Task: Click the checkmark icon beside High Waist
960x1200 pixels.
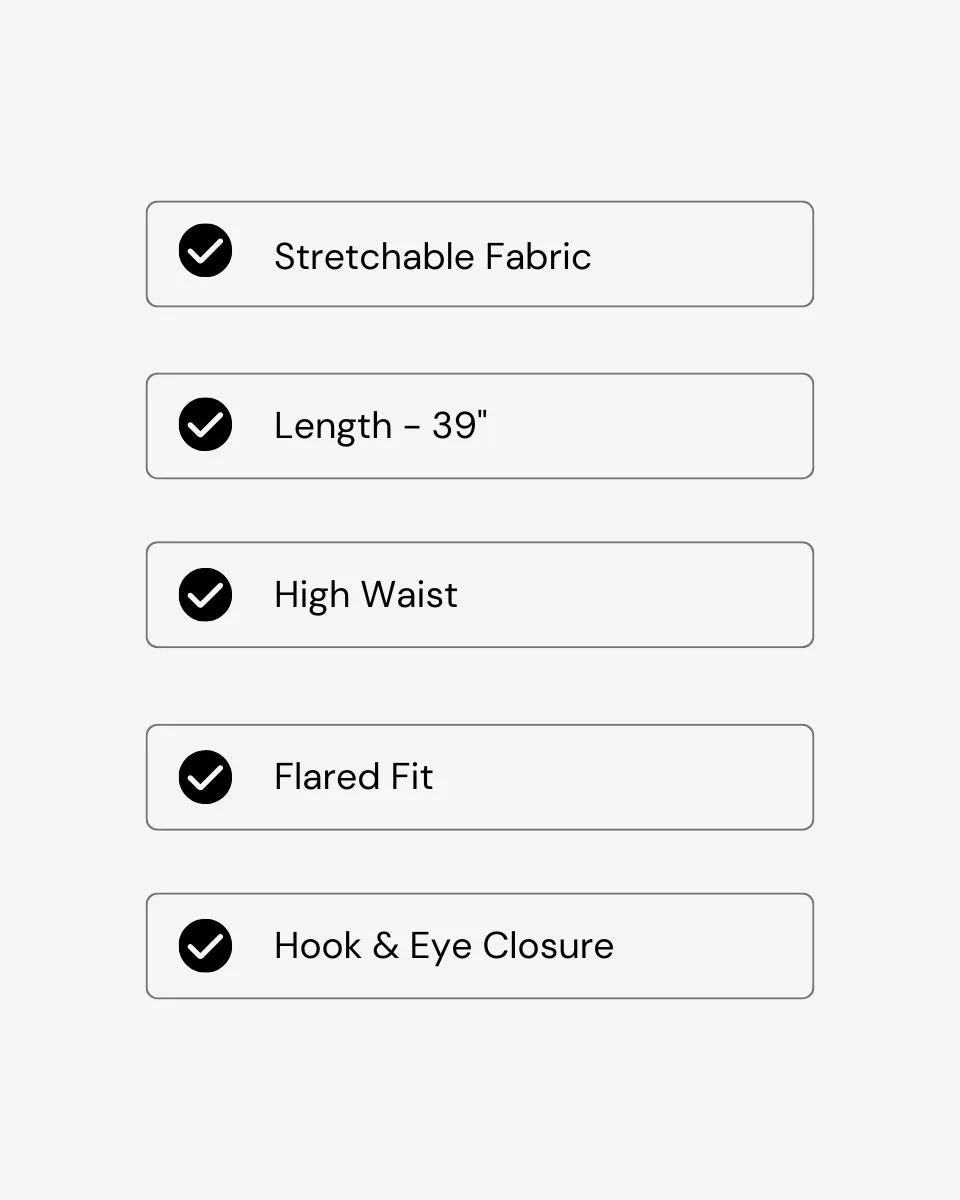Action: 205,595
